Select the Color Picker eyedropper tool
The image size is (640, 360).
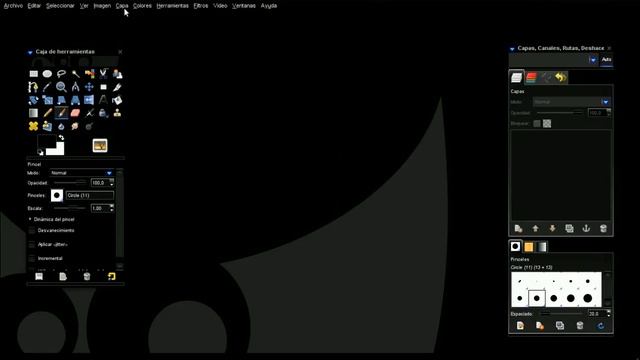(x=47, y=87)
